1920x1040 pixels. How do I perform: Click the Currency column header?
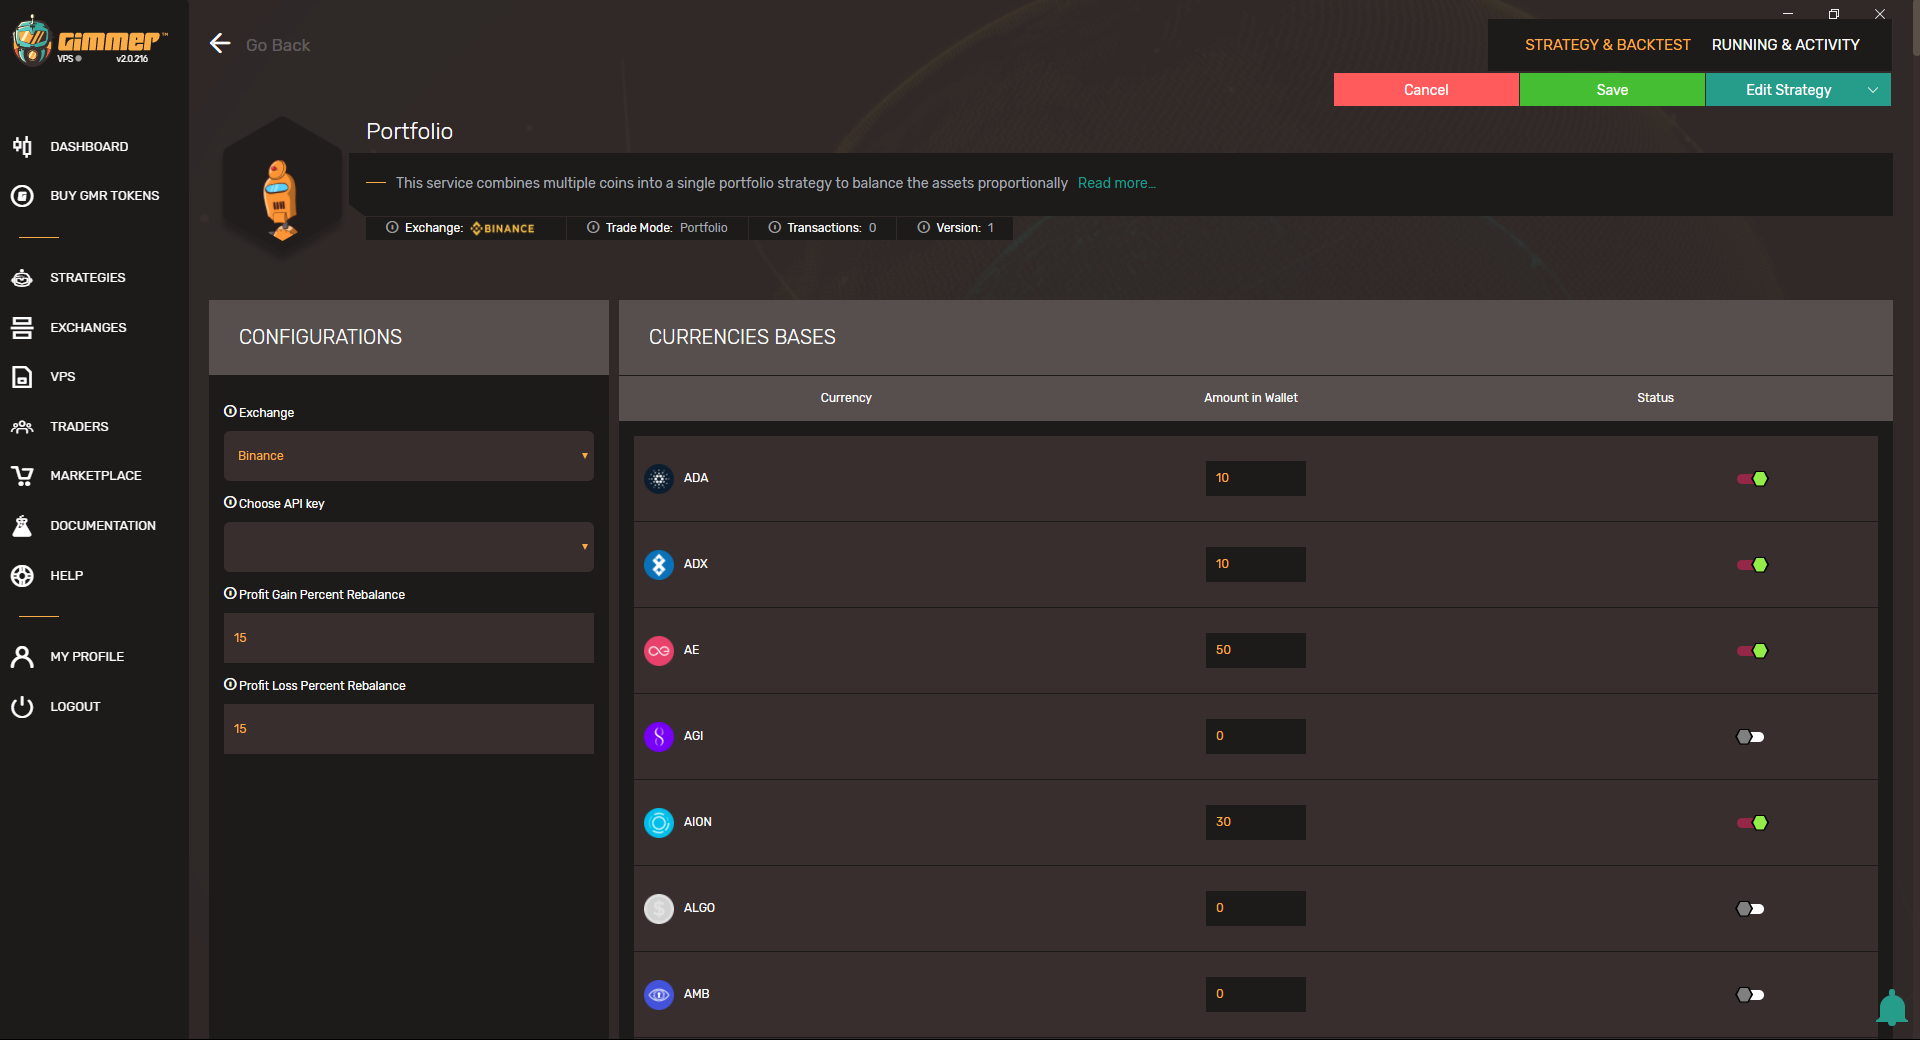point(846,398)
